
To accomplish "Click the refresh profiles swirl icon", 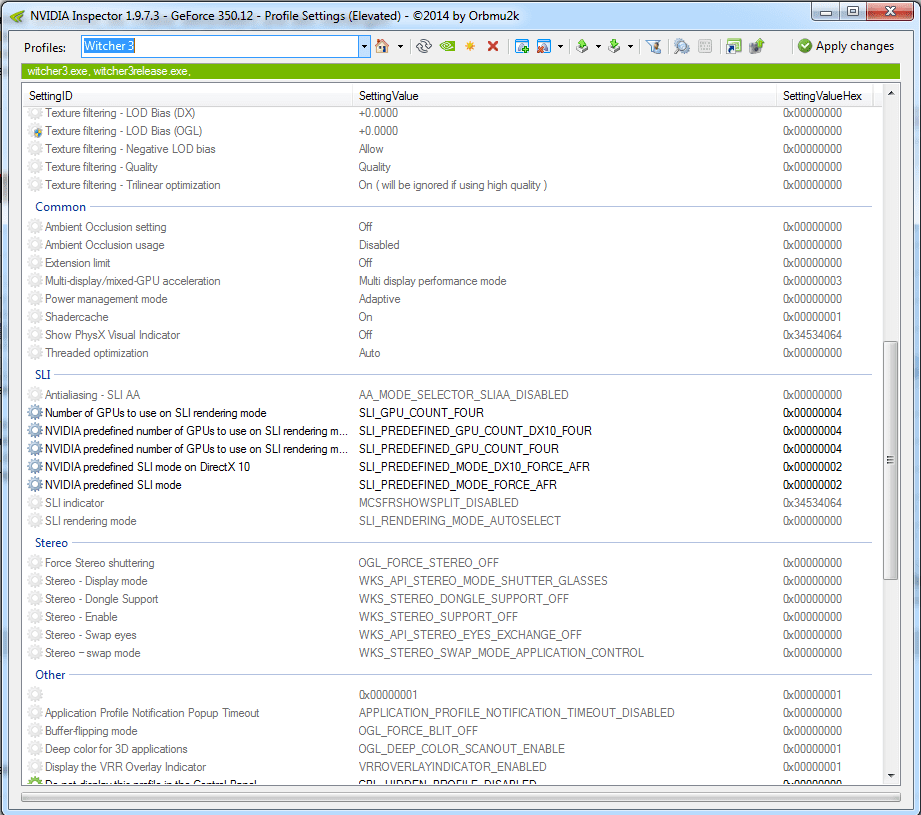I will pos(423,46).
